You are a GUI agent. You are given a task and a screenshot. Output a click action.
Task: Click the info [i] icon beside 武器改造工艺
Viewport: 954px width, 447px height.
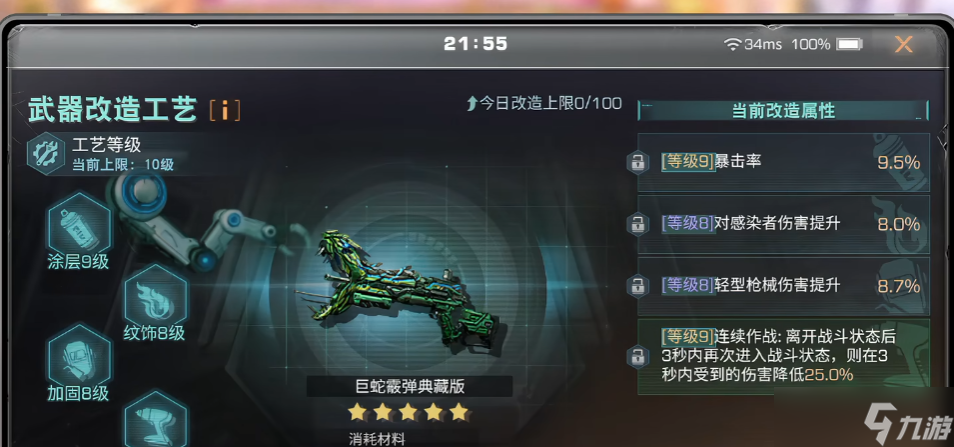coord(225,110)
